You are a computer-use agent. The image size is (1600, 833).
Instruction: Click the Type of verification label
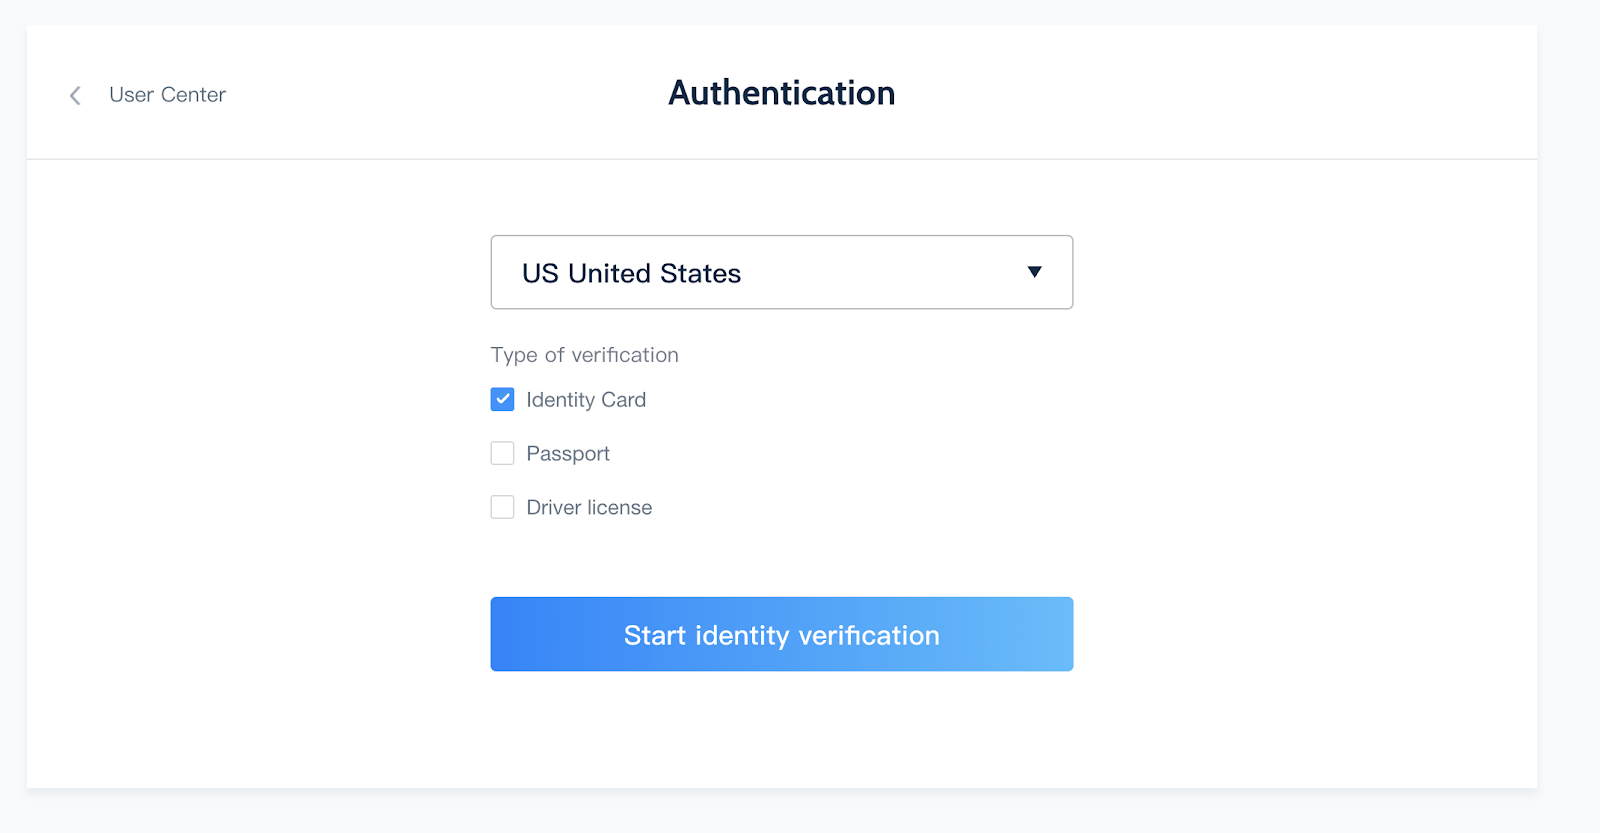pos(584,355)
